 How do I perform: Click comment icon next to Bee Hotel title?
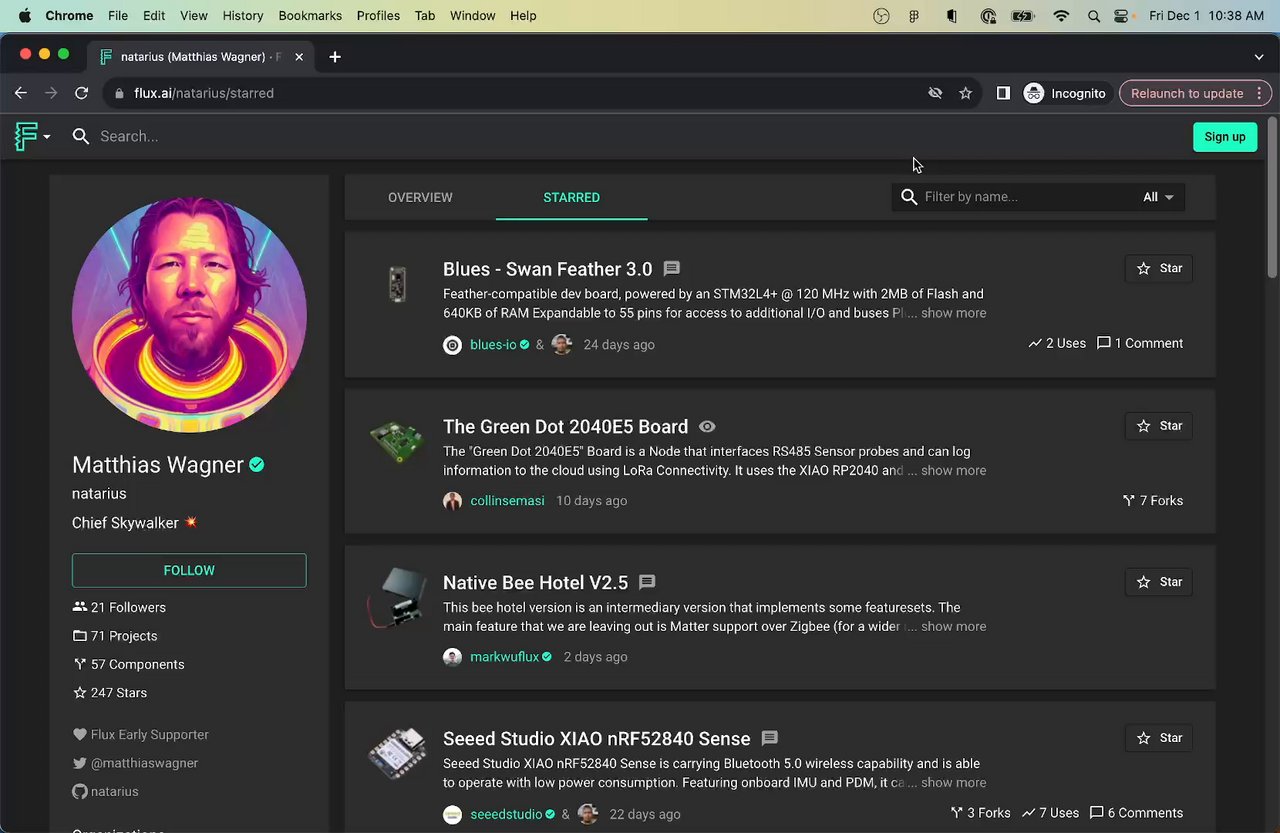click(647, 582)
